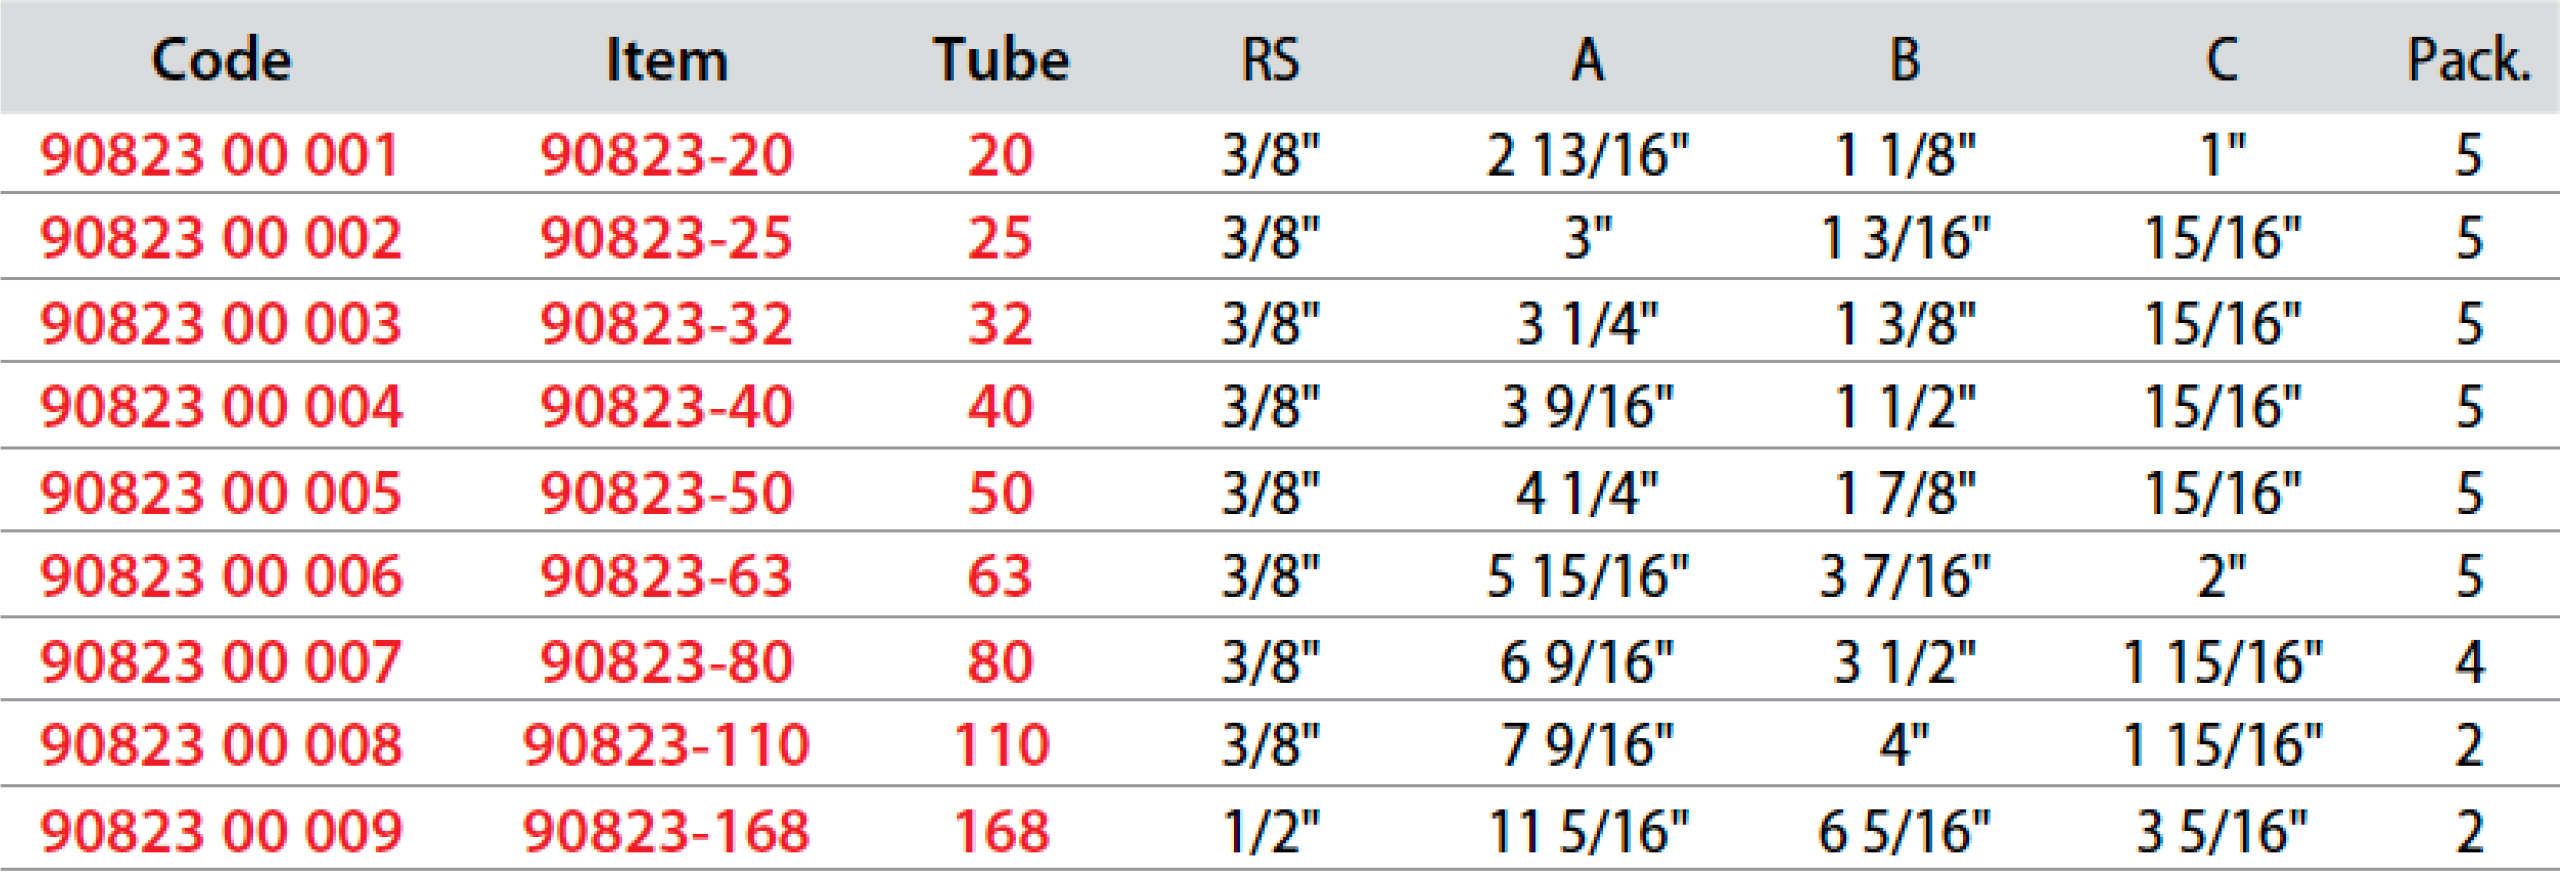Select code 90823 00 009
This screenshot has width=2560, height=880.
pyautogui.click(x=220, y=831)
